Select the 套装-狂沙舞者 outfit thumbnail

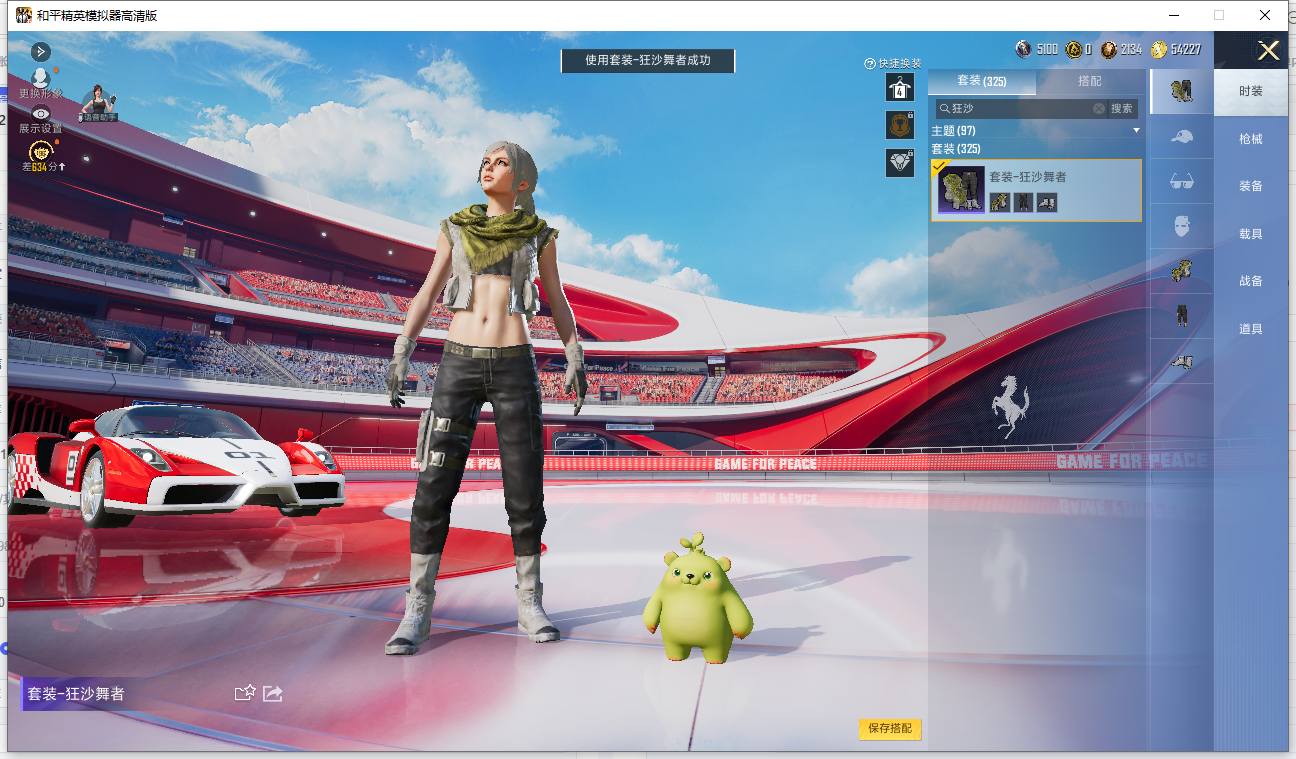(960, 189)
